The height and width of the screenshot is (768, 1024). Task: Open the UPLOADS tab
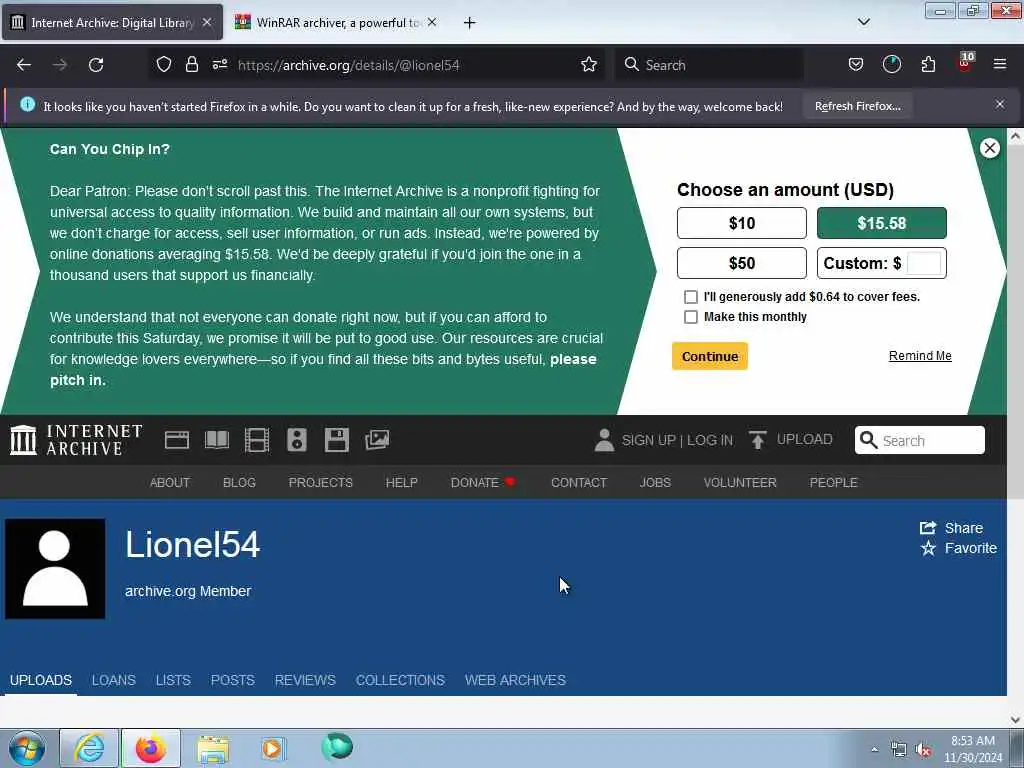pos(40,680)
